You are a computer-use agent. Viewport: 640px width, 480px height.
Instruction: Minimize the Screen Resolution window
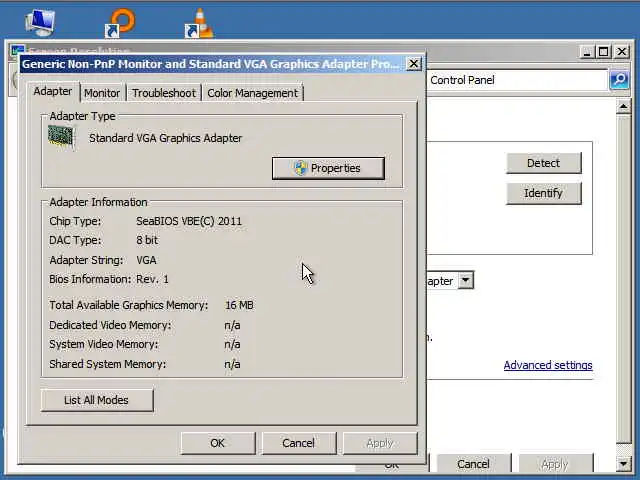click(x=587, y=52)
